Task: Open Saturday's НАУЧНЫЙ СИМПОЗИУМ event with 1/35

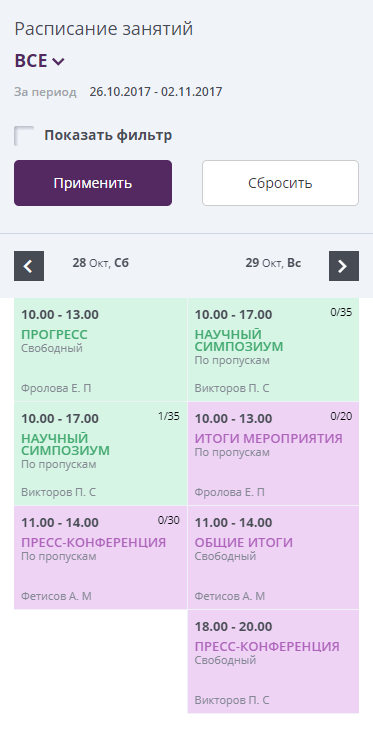Action: (101, 454)
